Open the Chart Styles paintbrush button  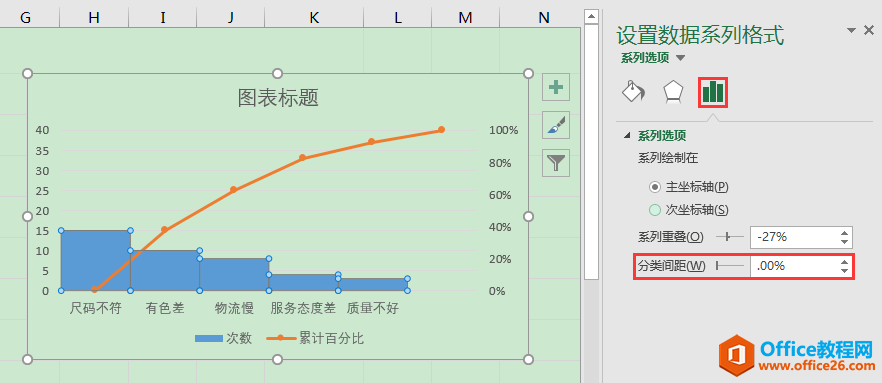click(556, 125)
